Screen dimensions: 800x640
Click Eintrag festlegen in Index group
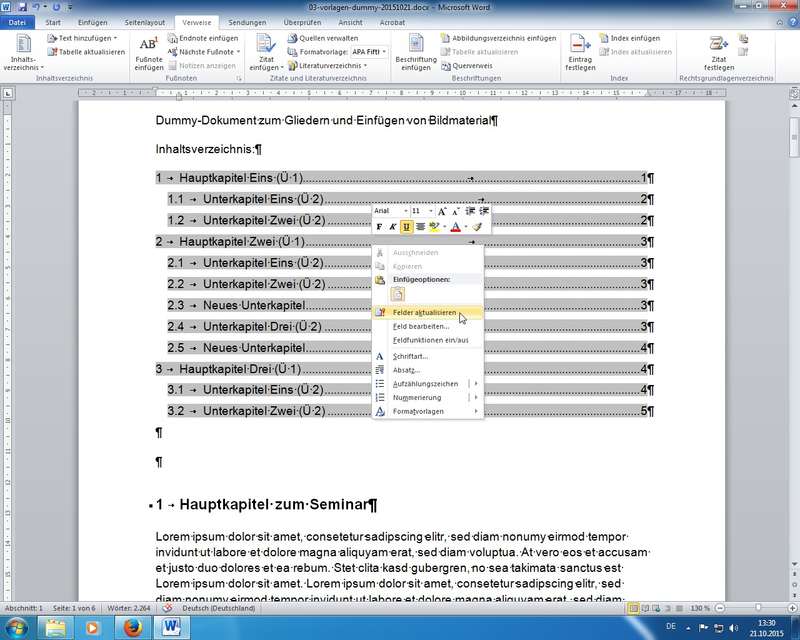[x=580, y=52]
